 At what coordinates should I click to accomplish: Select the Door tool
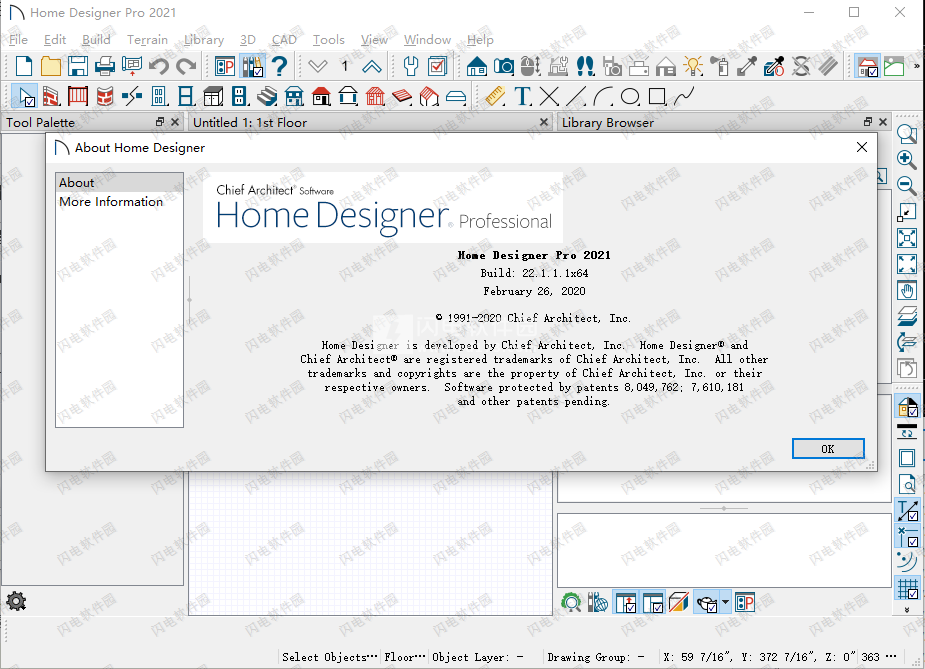coord(159,96)
